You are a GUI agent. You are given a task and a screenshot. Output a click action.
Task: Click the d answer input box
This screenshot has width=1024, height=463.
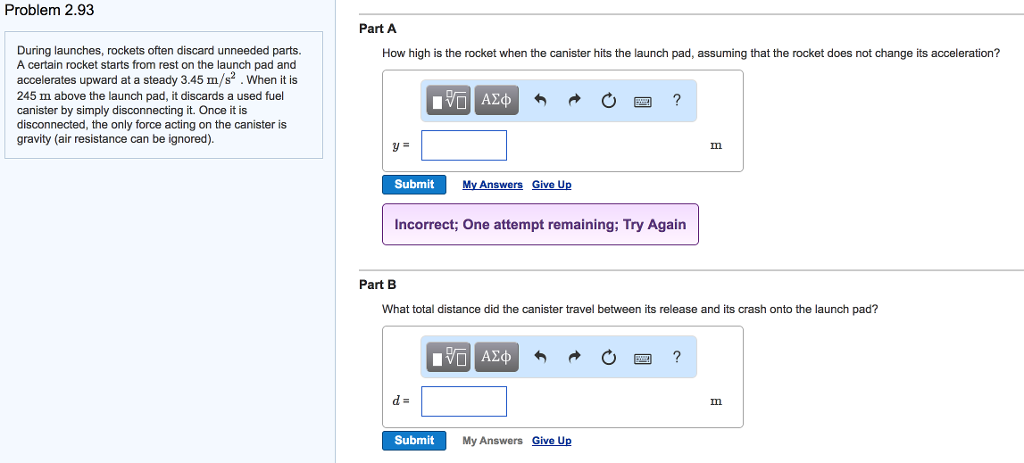(x=464, y=401)
